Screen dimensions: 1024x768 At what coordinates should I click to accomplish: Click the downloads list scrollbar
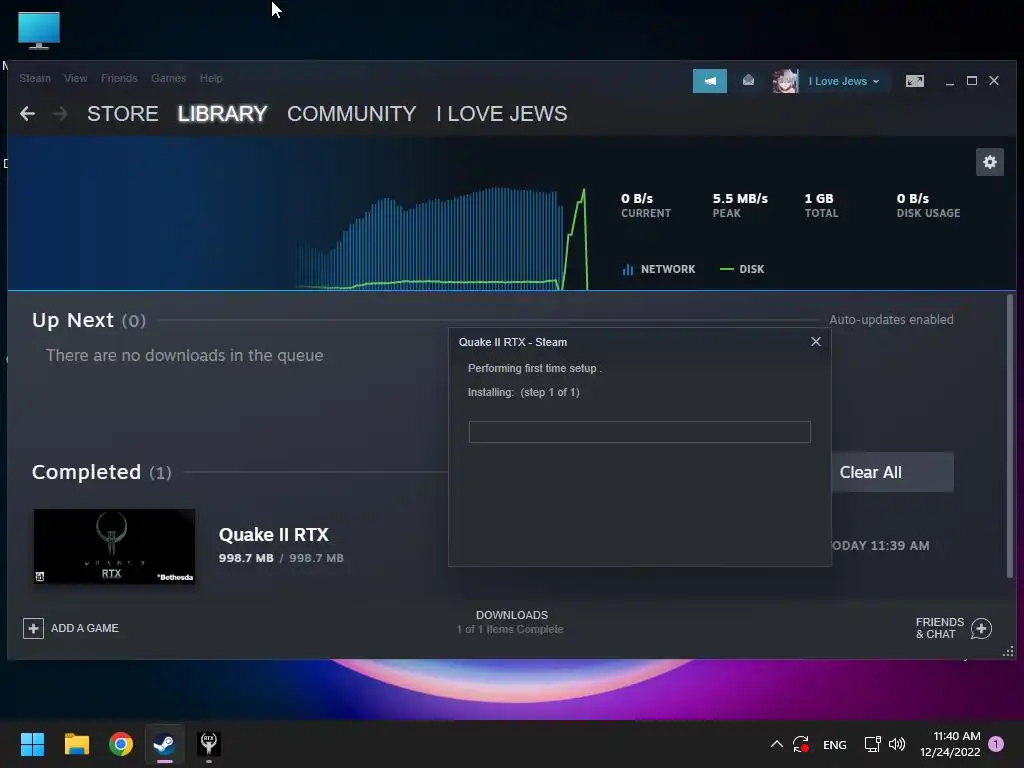(1010, 436)
